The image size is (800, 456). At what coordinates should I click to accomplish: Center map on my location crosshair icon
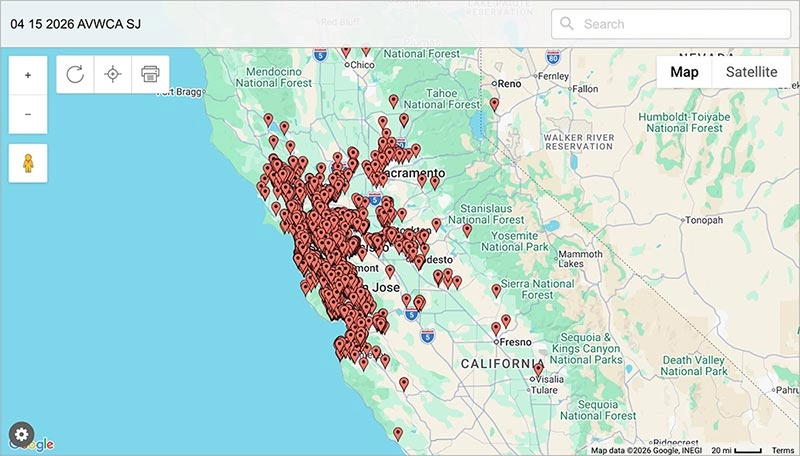pyautogui.click(x=113, y=74)
